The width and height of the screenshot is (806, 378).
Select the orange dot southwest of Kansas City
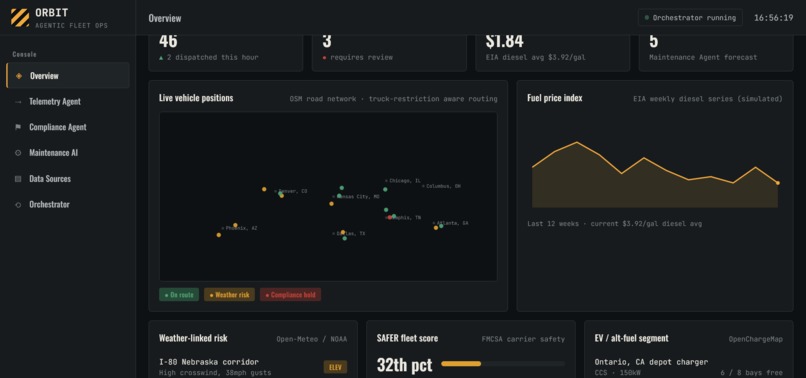(x=332, y=204)
